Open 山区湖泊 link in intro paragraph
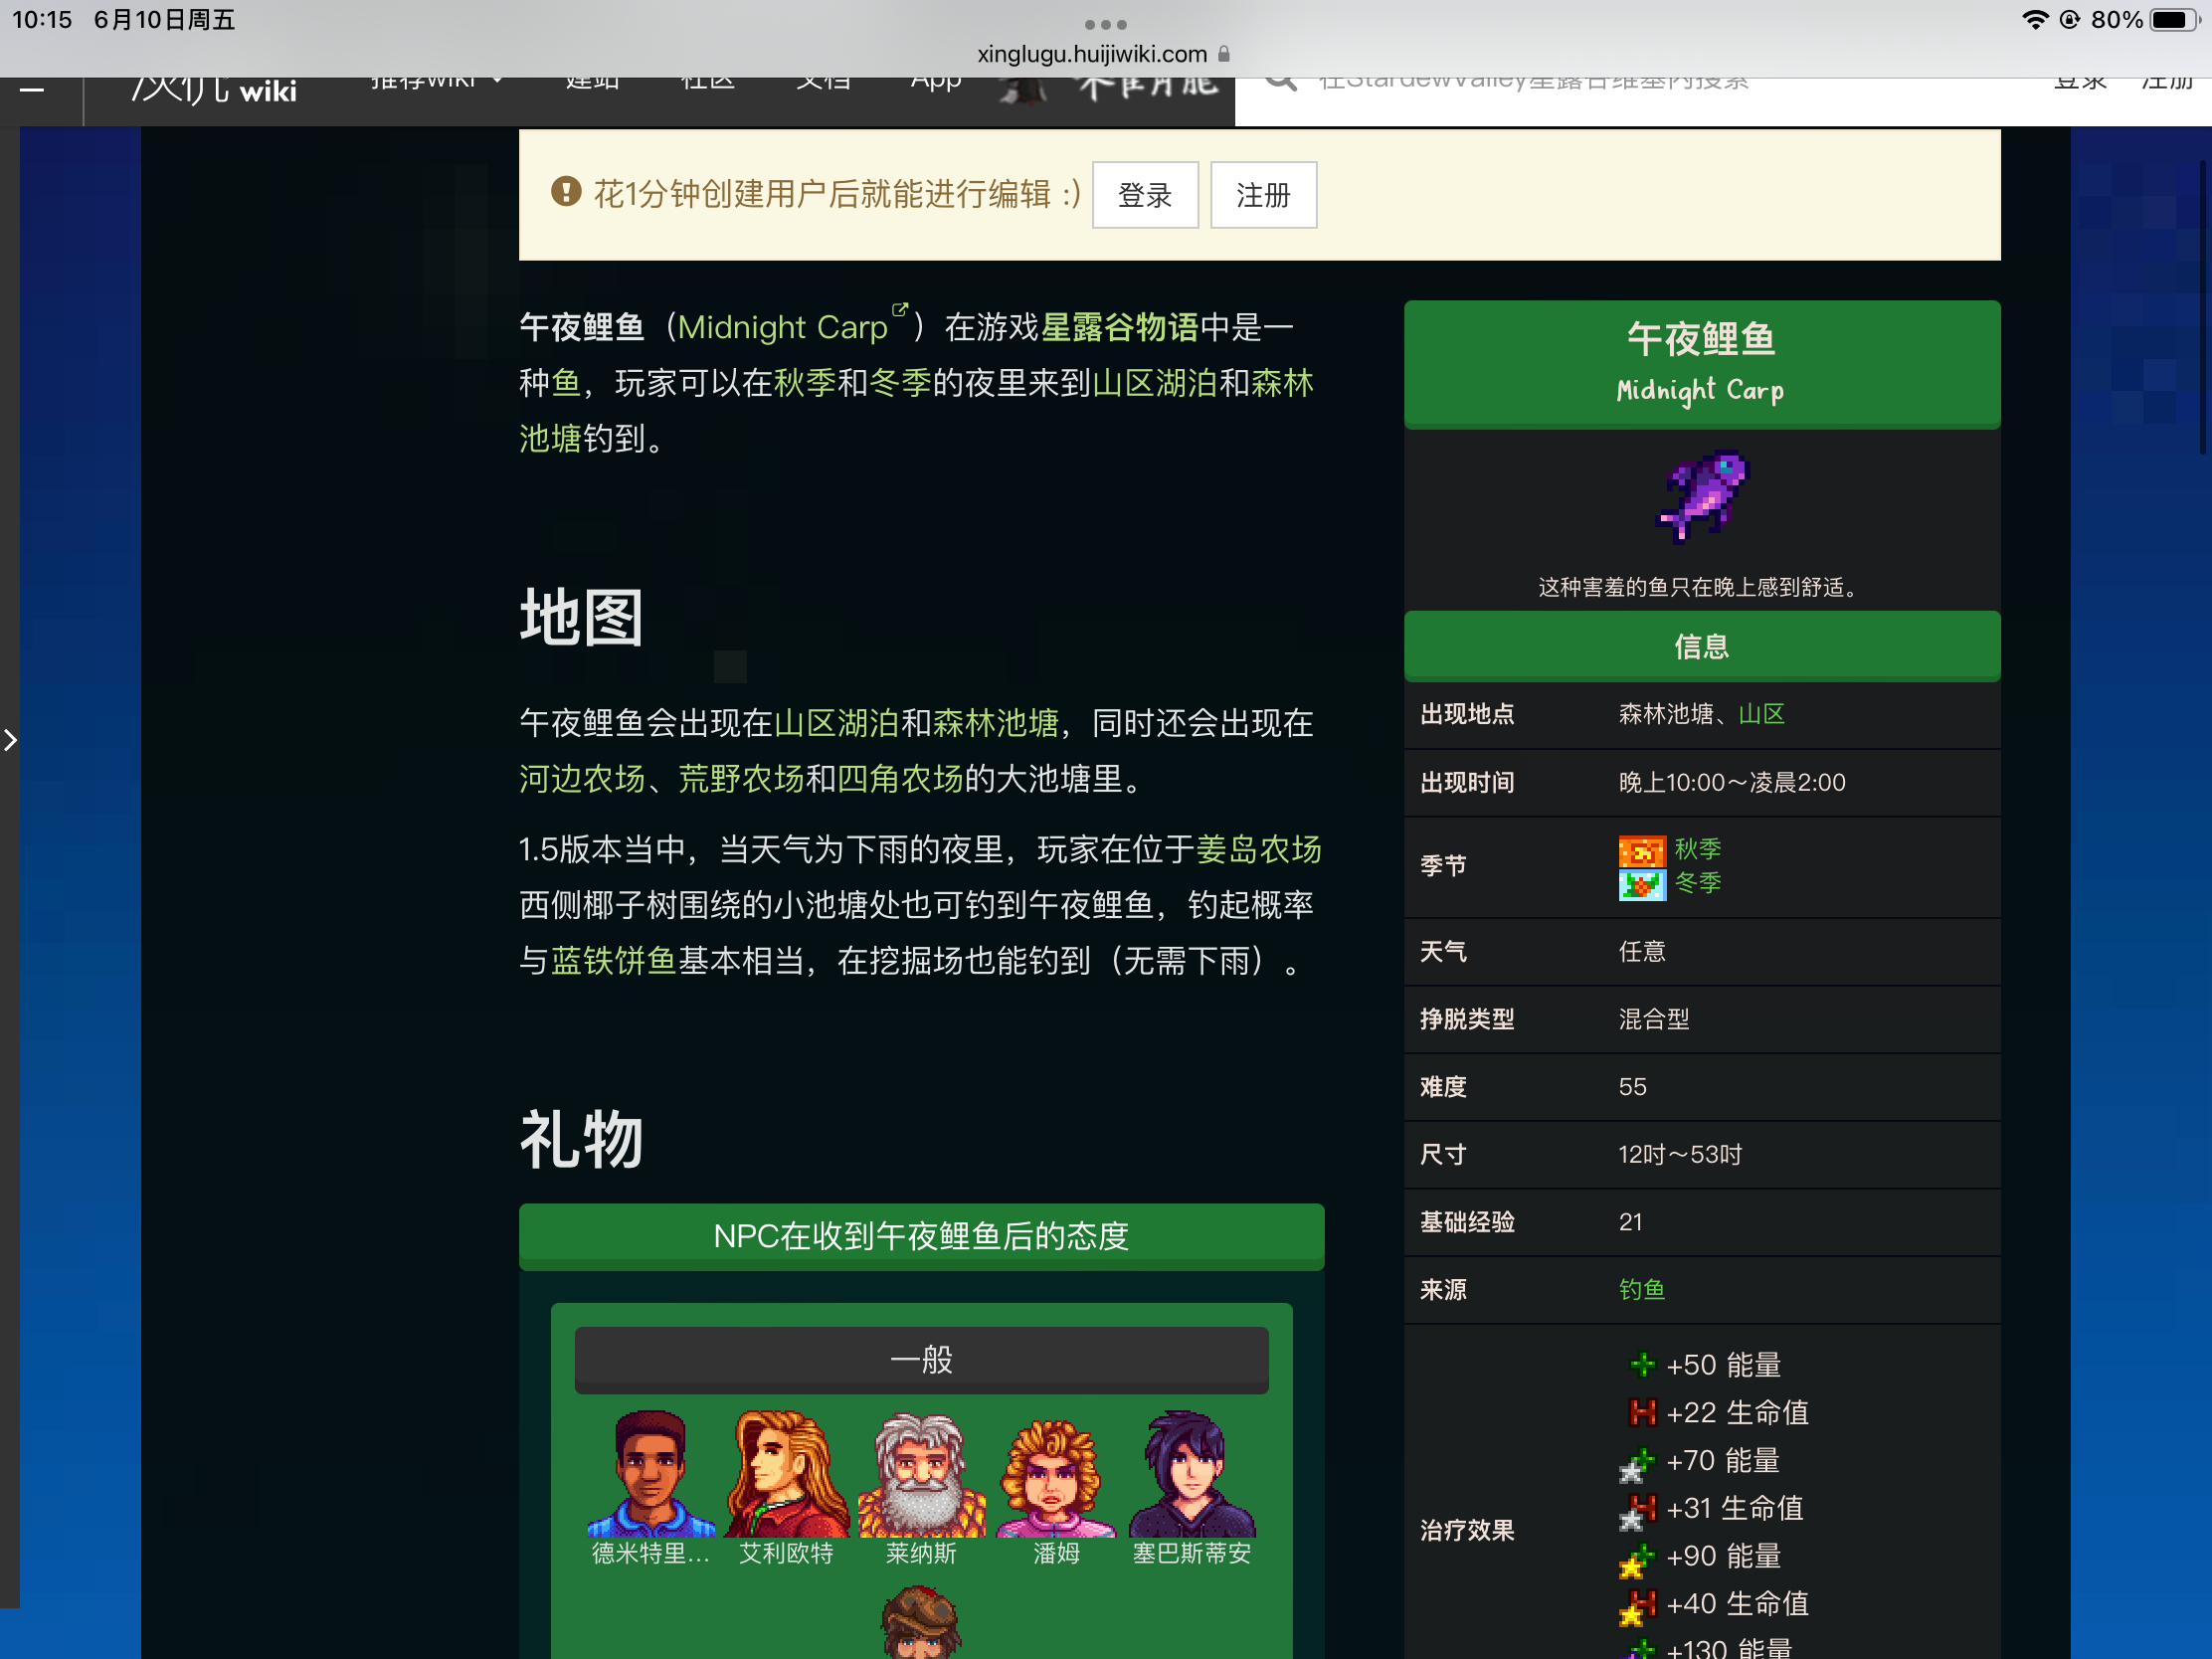Image resolution: width=2212 pixels, height=1659 pixels. click(x=1154, y=383)
